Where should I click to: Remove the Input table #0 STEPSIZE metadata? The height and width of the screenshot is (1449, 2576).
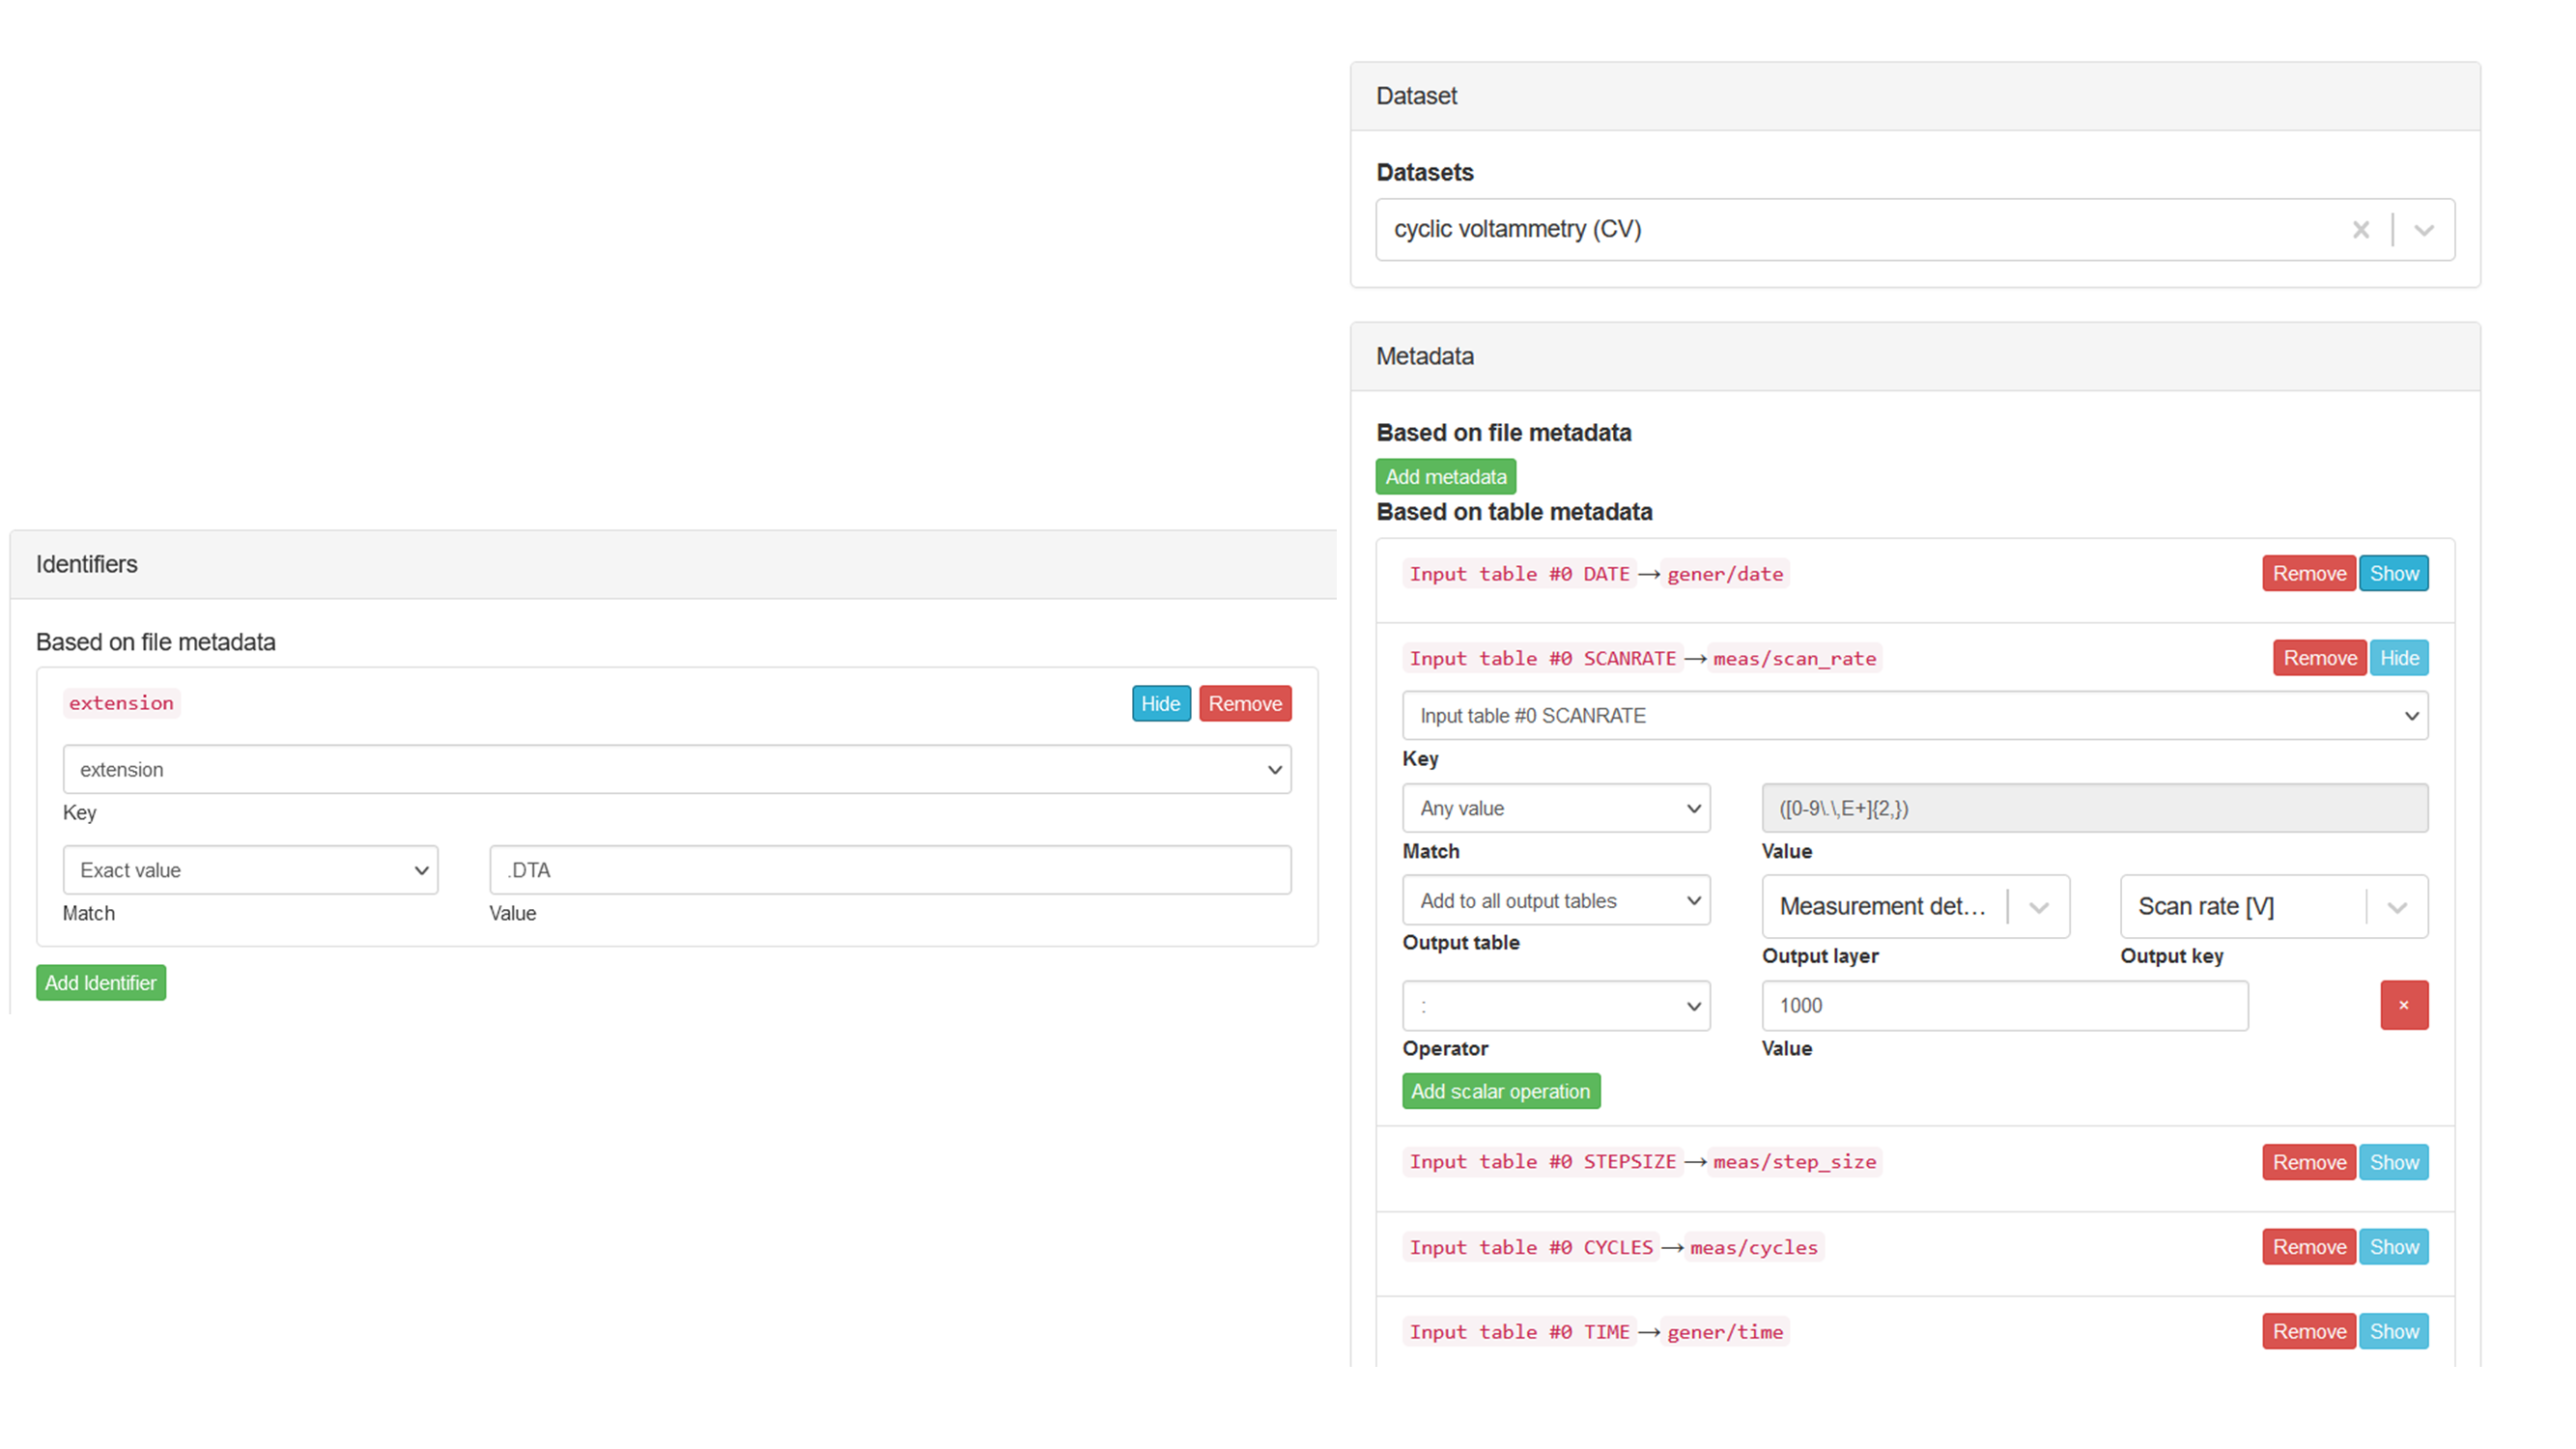(x=2308, y=1162)
